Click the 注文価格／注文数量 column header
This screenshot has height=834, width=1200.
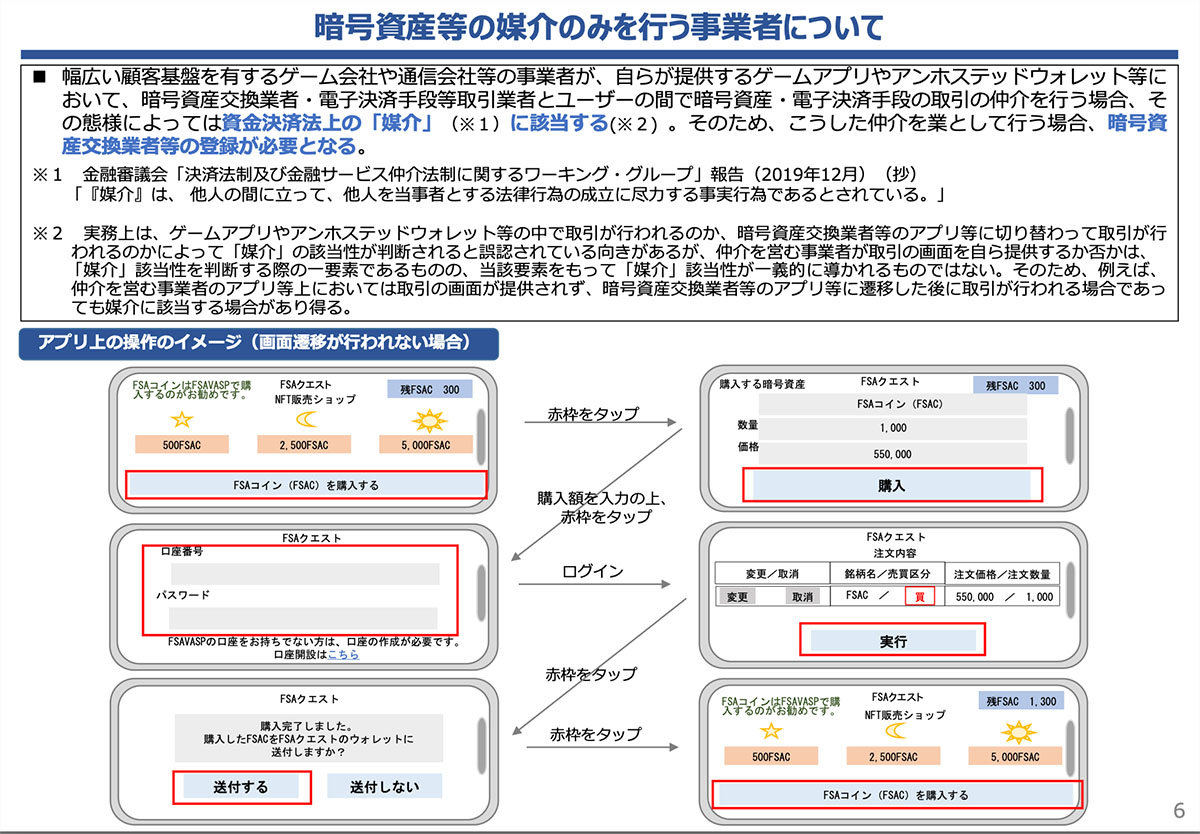coord(1003,574)
